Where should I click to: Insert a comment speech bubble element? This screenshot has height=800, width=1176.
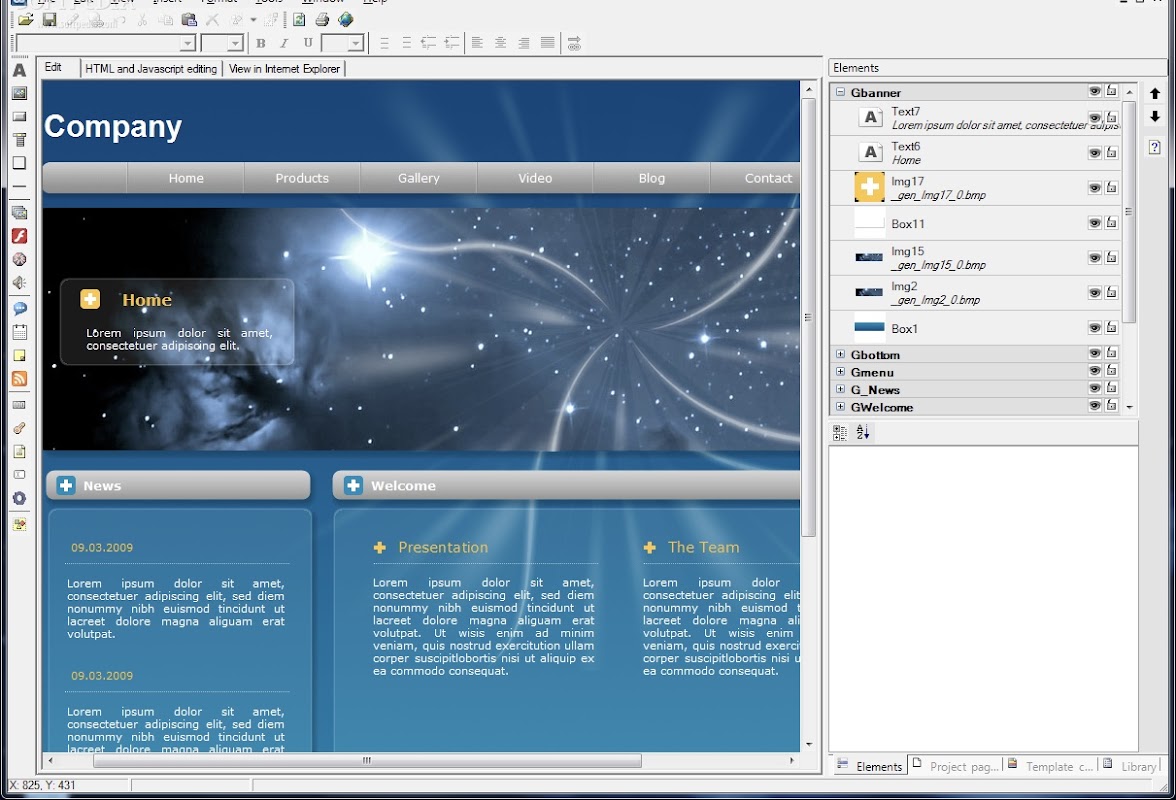tap(20, 308)
